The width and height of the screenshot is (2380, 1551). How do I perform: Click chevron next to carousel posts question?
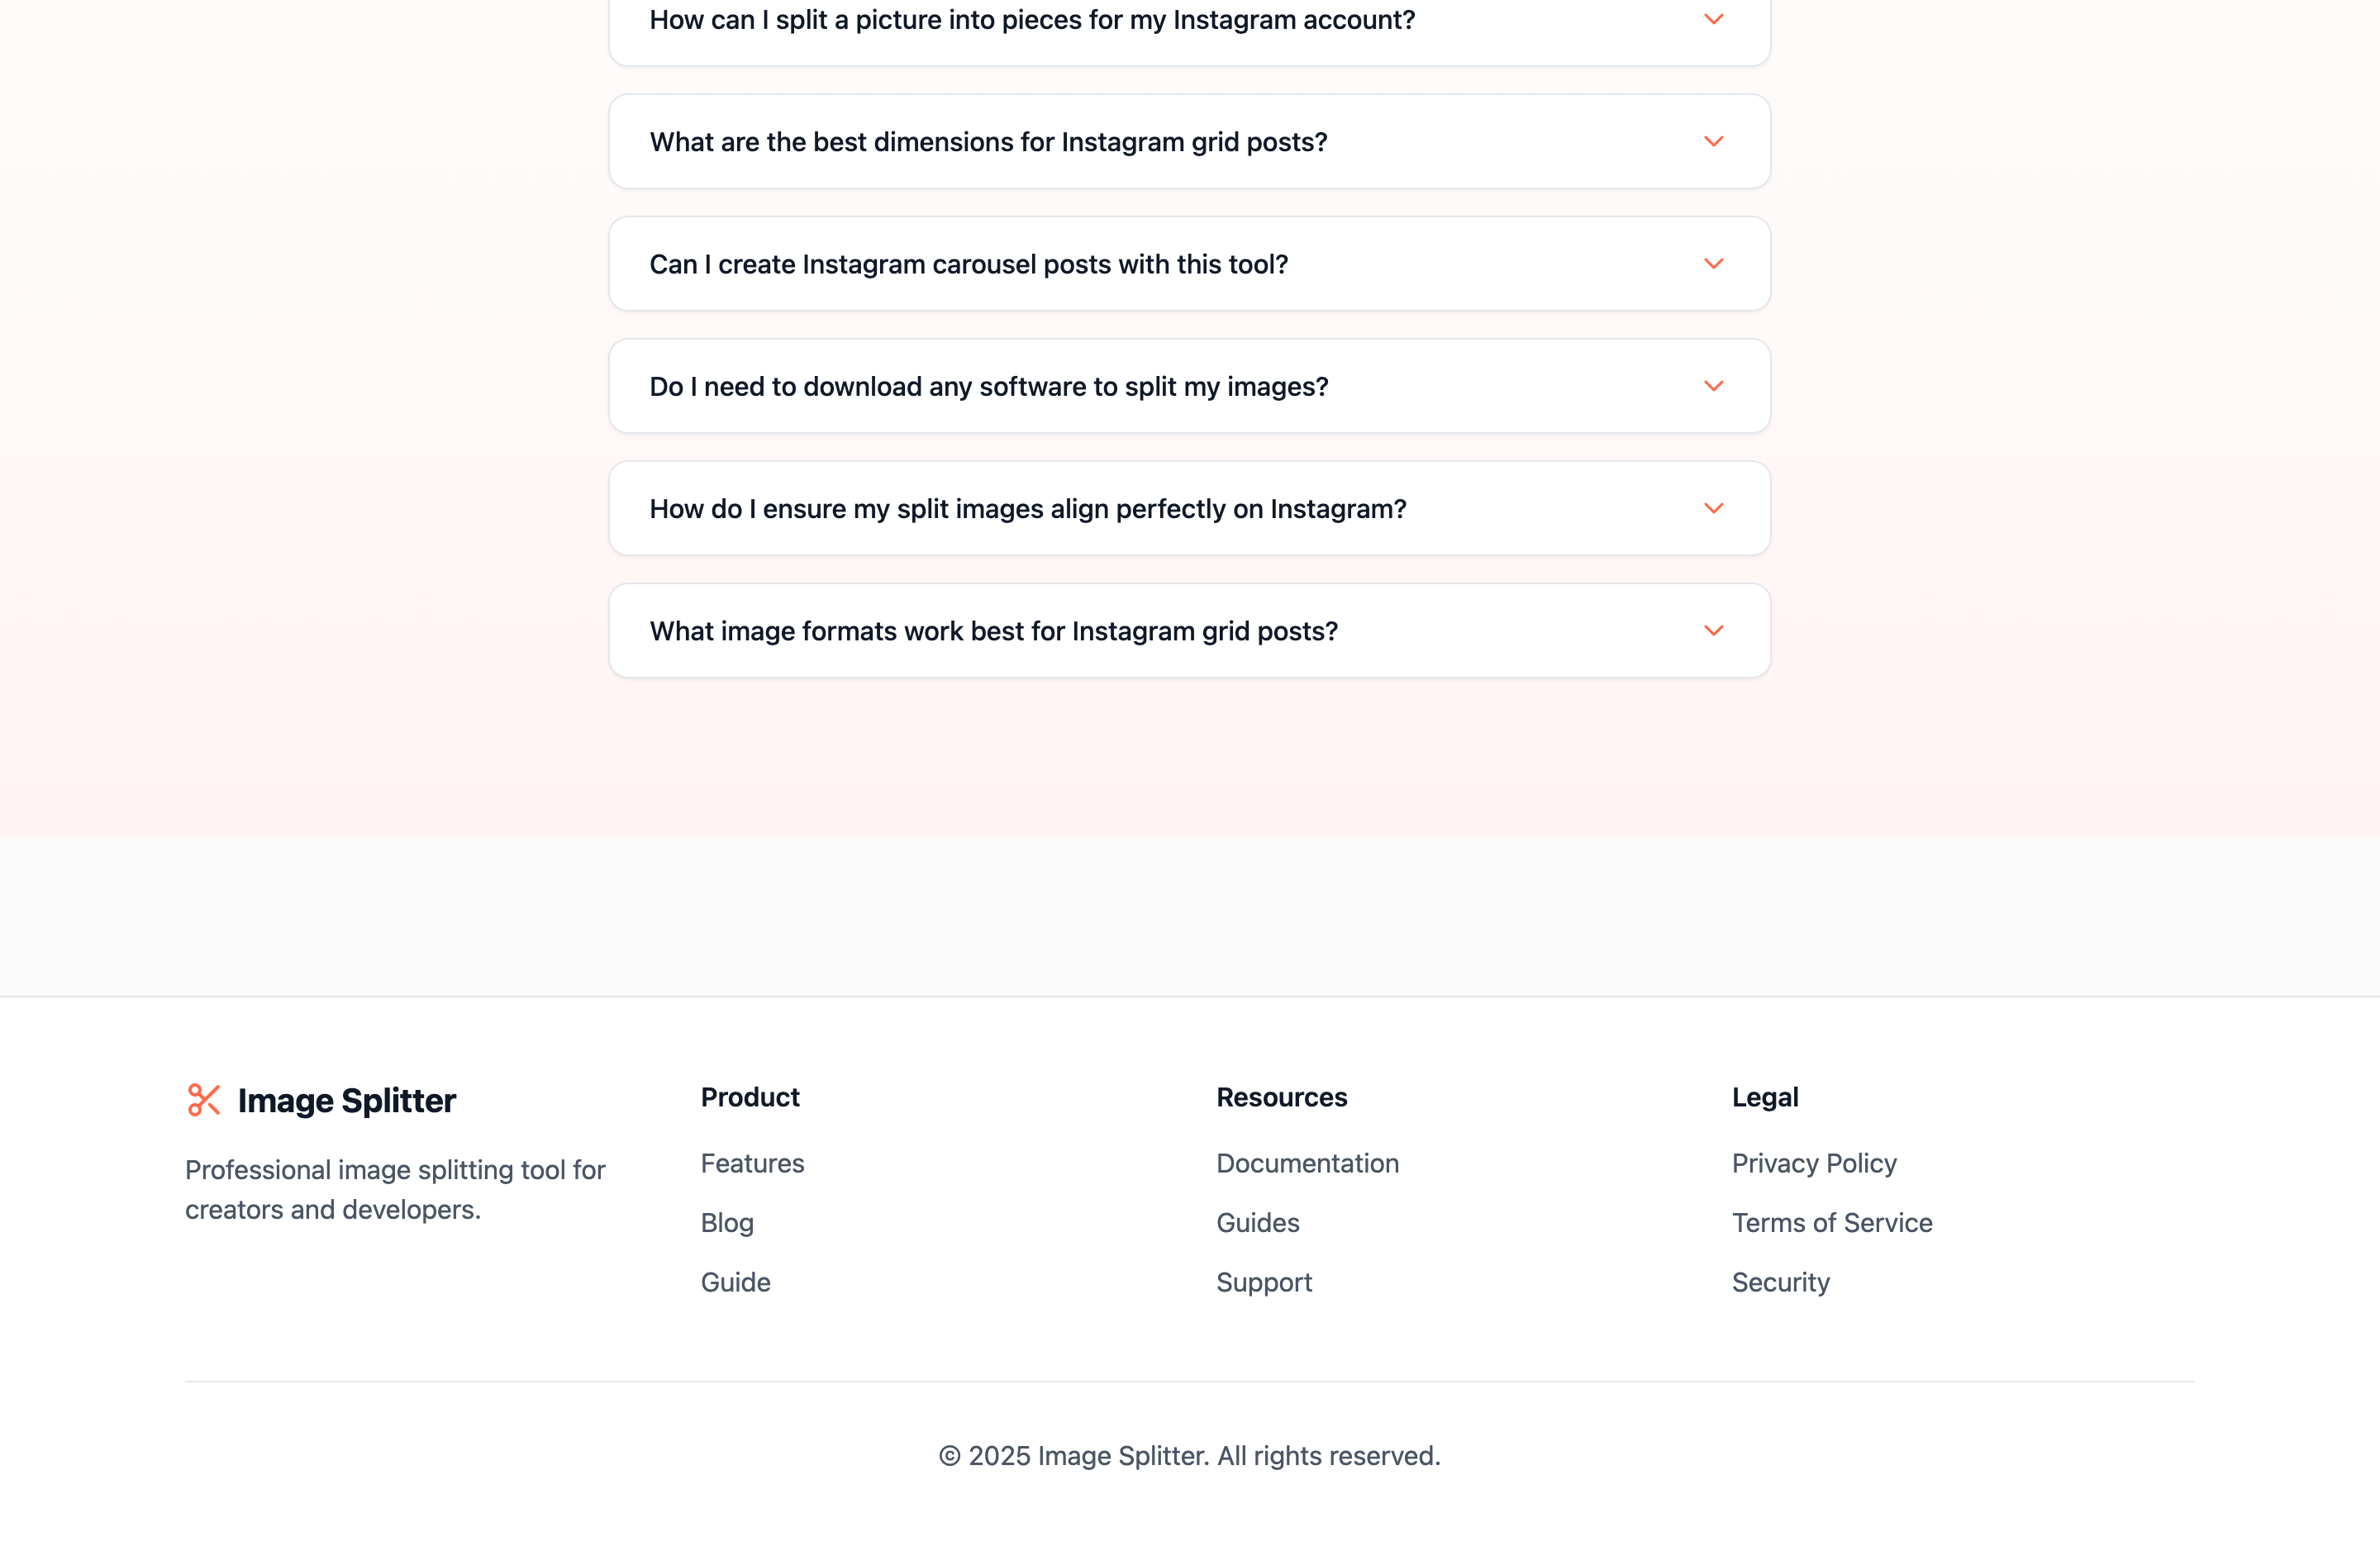point(1713,264)
